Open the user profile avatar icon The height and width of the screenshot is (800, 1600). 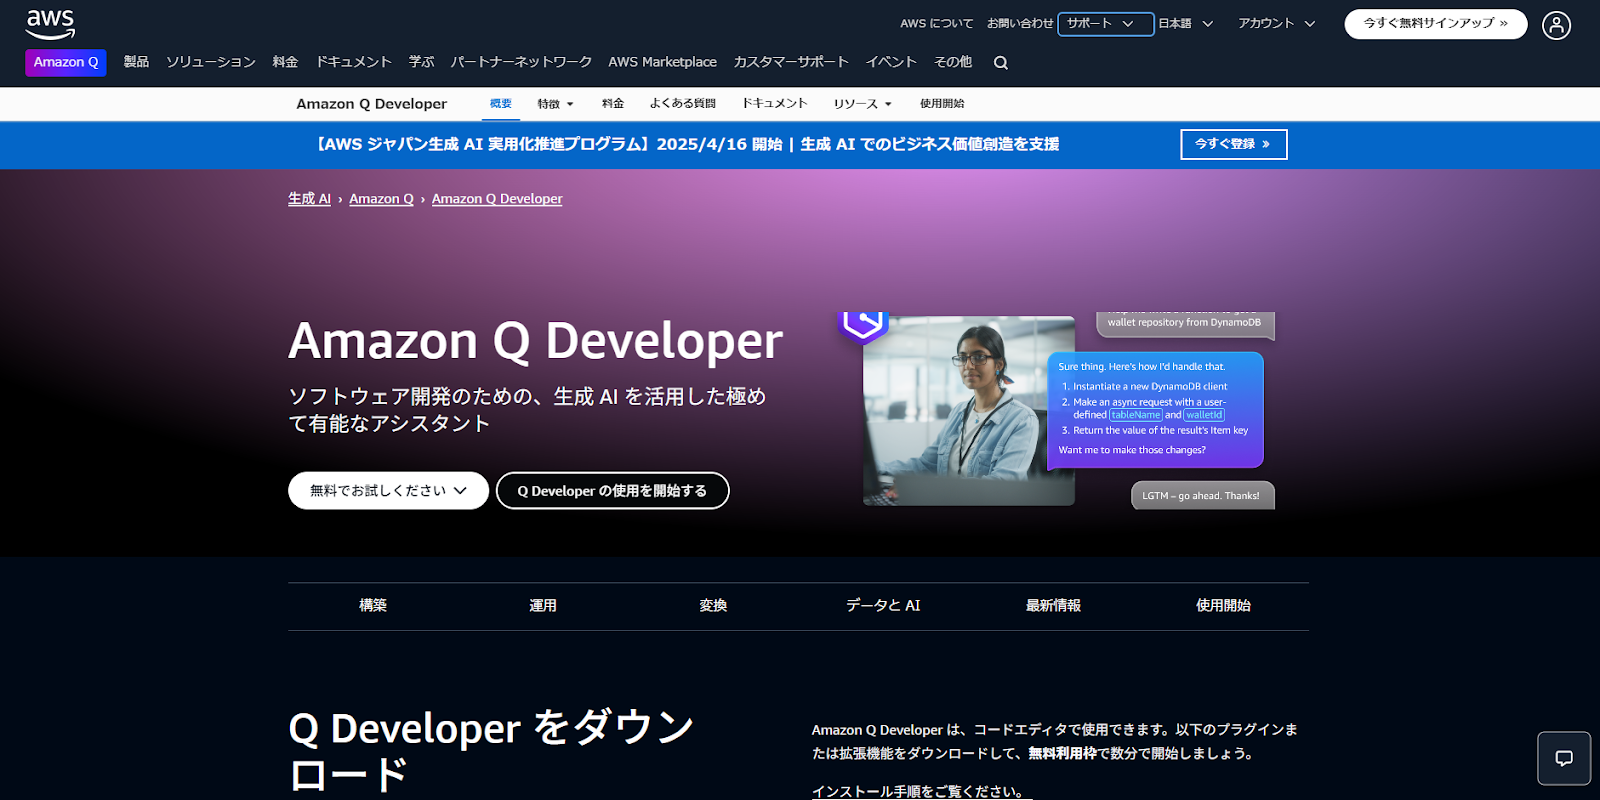[1556, 25]
